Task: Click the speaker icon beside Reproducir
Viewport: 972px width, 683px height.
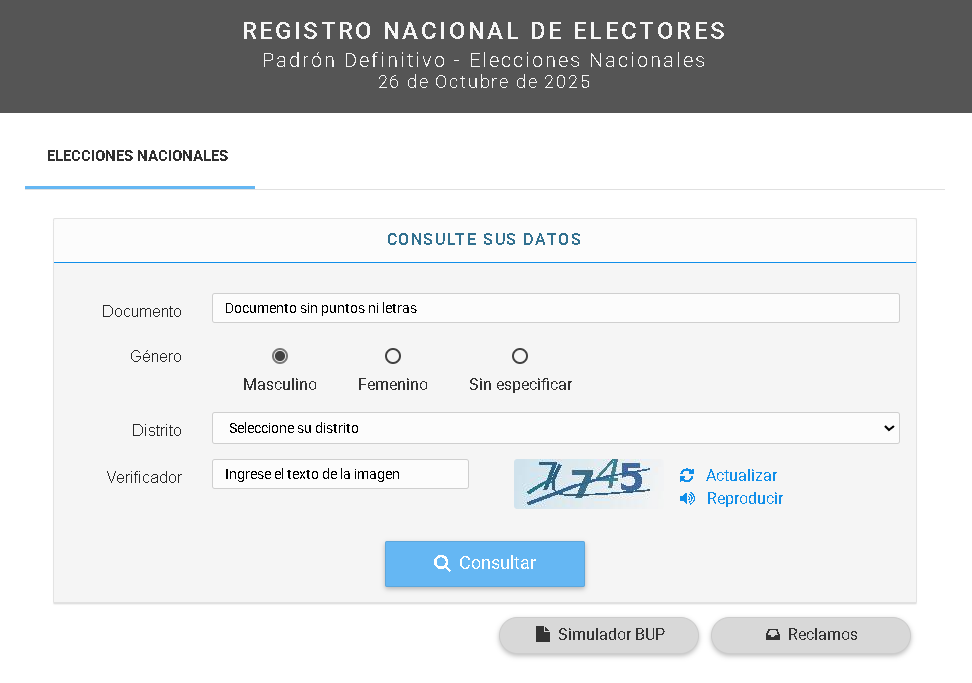Action: [x=687, y=499]
